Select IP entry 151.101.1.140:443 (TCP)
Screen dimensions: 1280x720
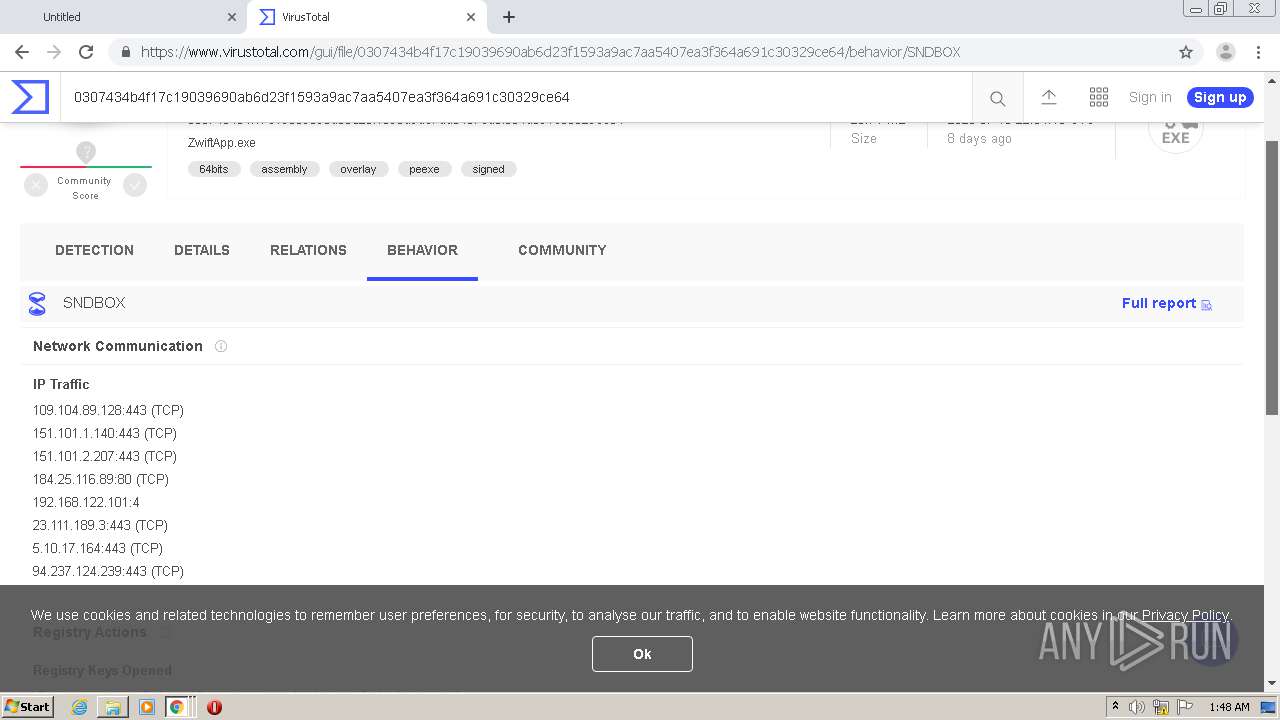click(x=105, y=433)
